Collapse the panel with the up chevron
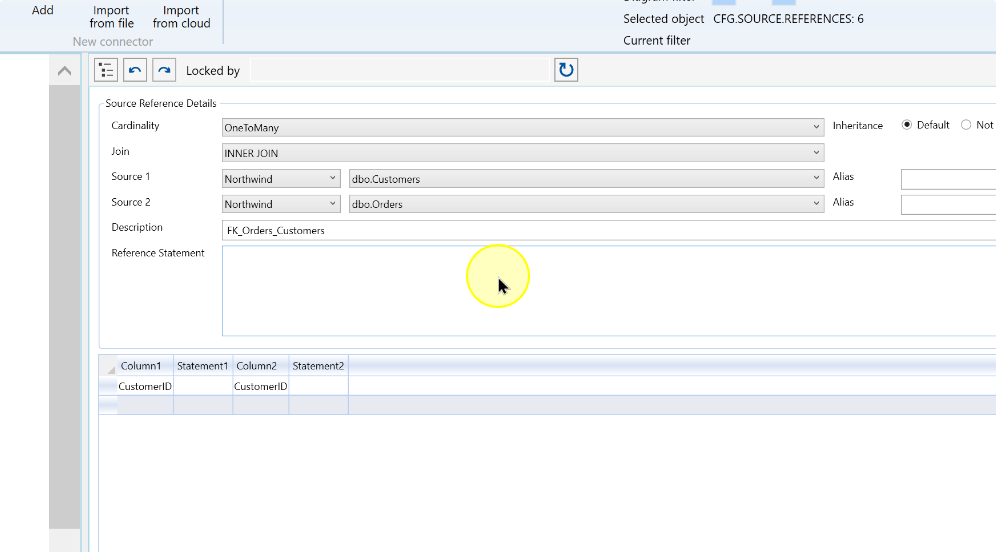Viewport: 996px width, 552px height. 64,71
